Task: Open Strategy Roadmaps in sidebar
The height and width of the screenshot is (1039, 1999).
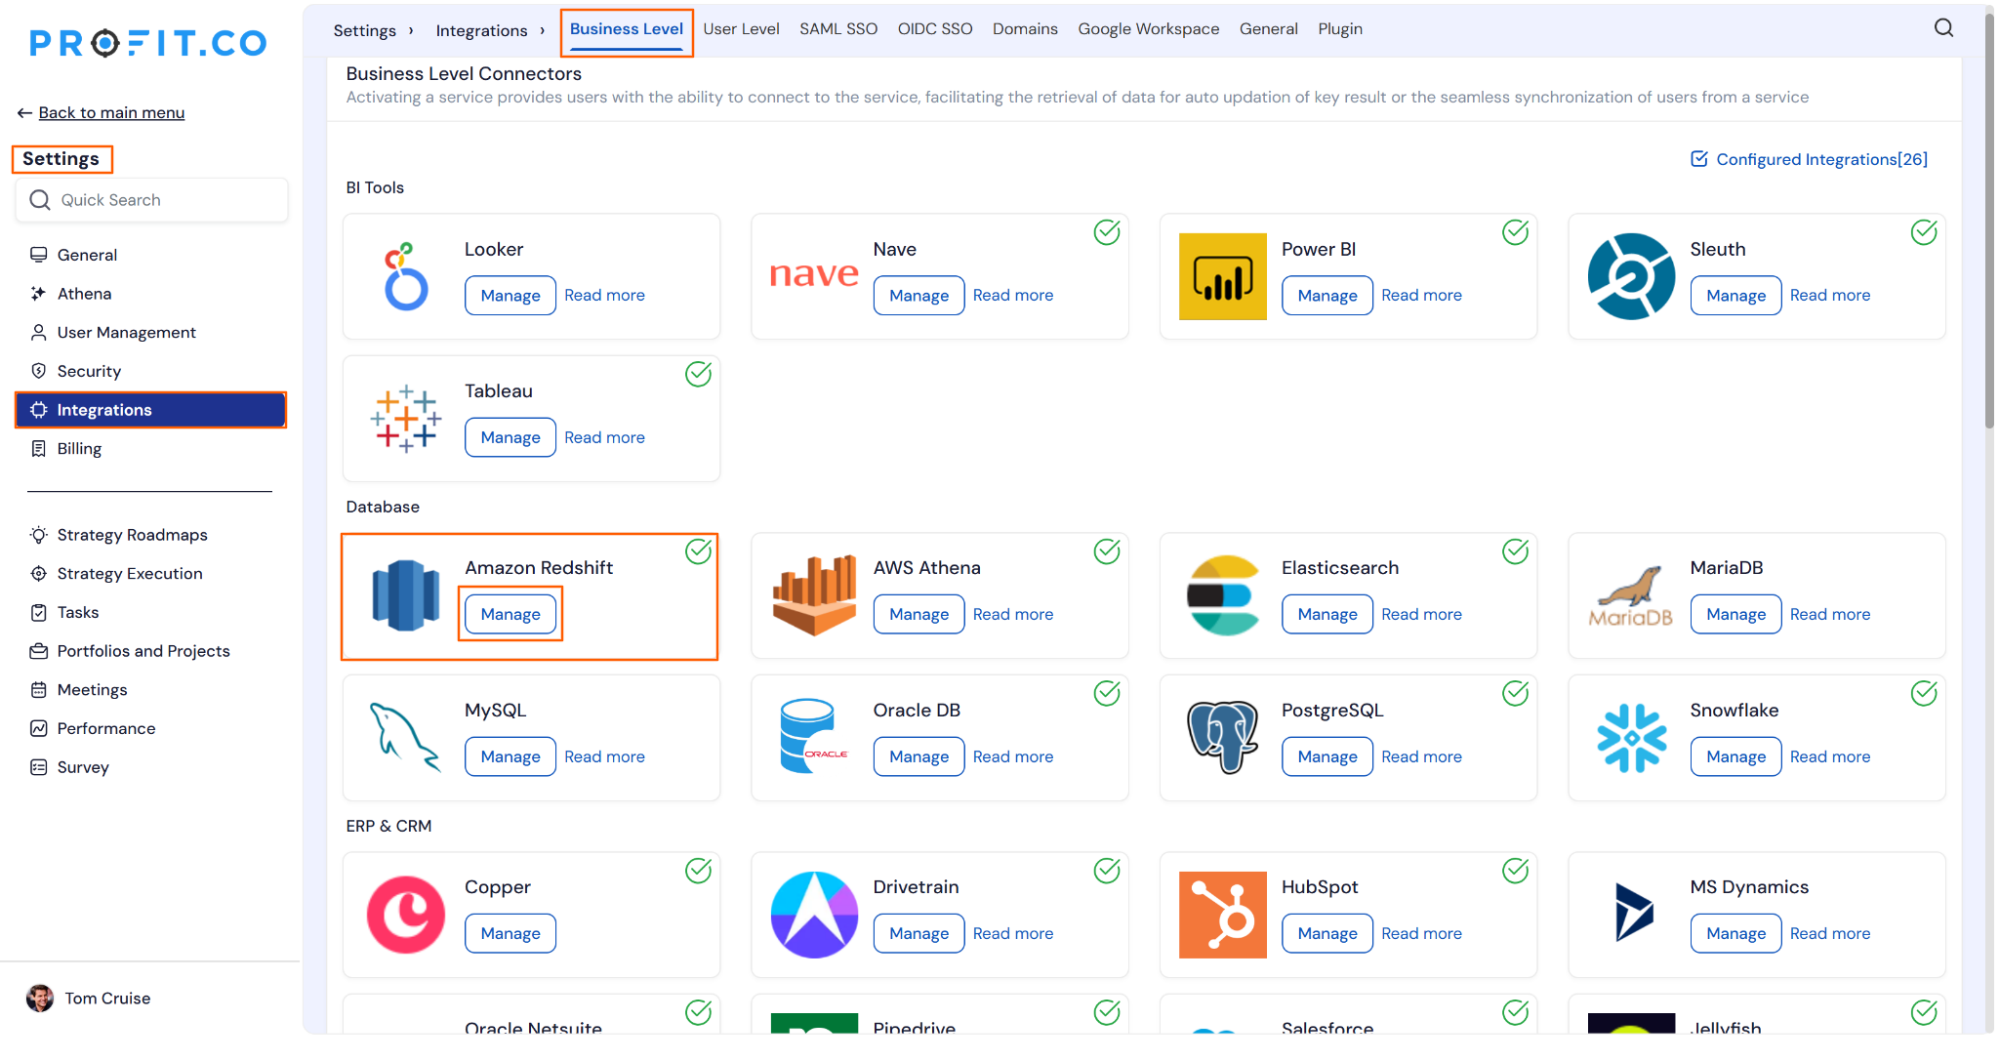Action: click(150, 535)
